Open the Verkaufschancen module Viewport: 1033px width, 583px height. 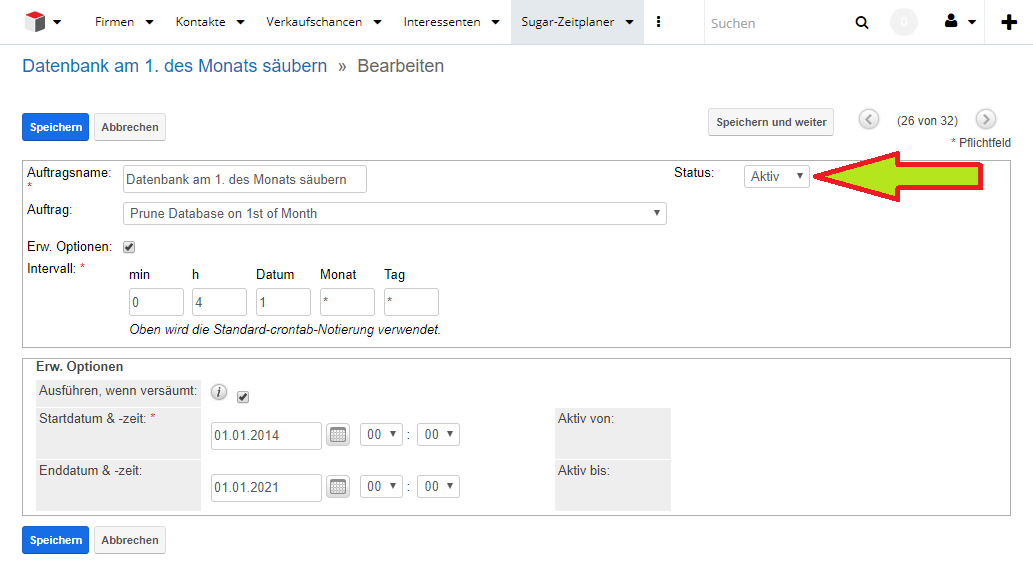point(314,22)
